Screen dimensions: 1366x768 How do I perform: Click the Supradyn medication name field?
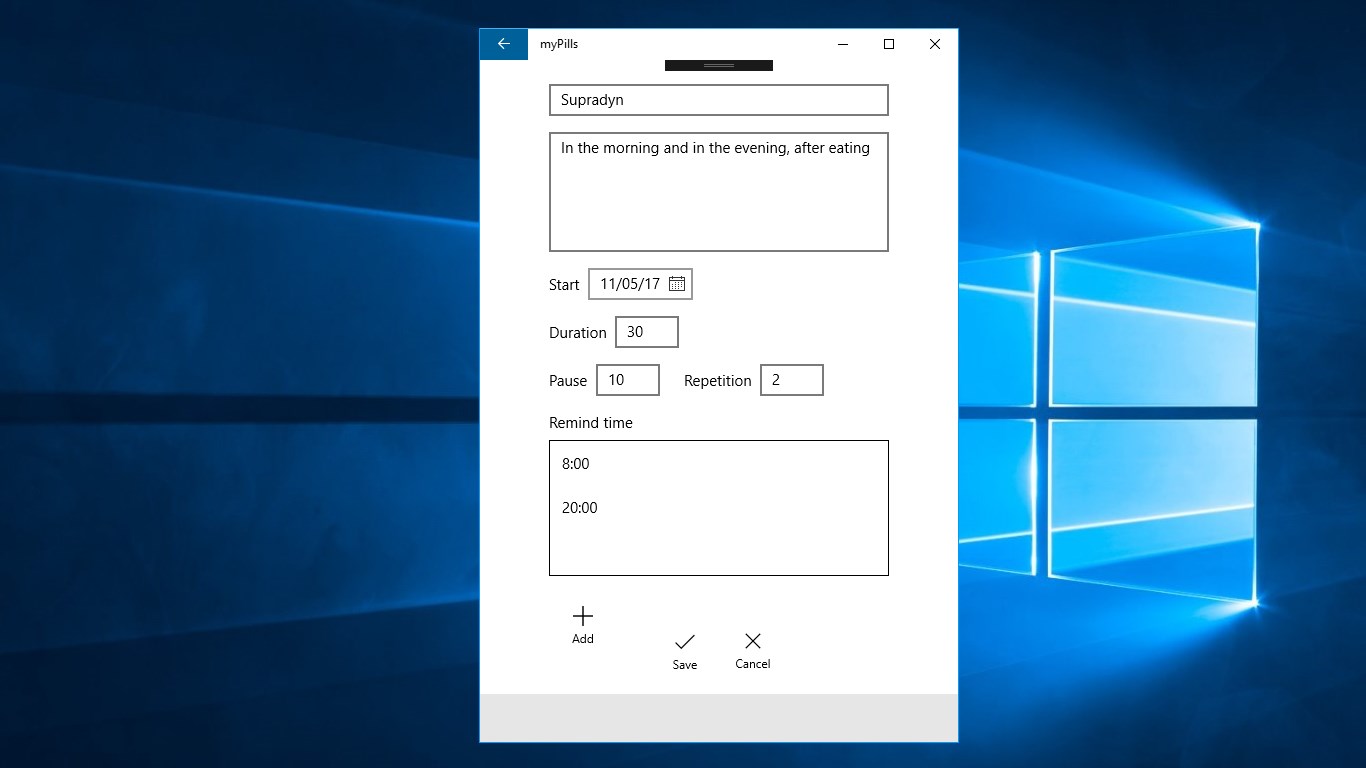pyautogui.click(x=718, y=100)
